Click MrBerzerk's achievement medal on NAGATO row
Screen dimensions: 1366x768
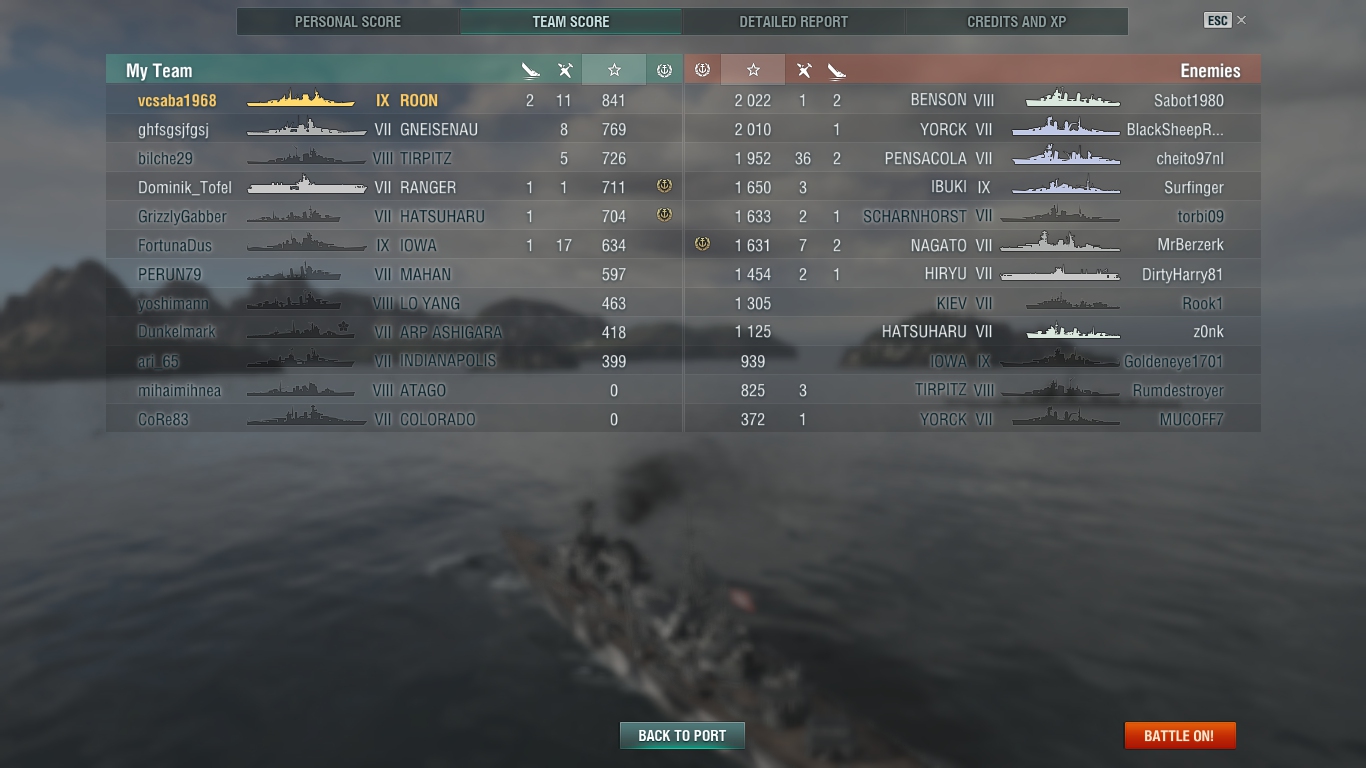[702, 244]
